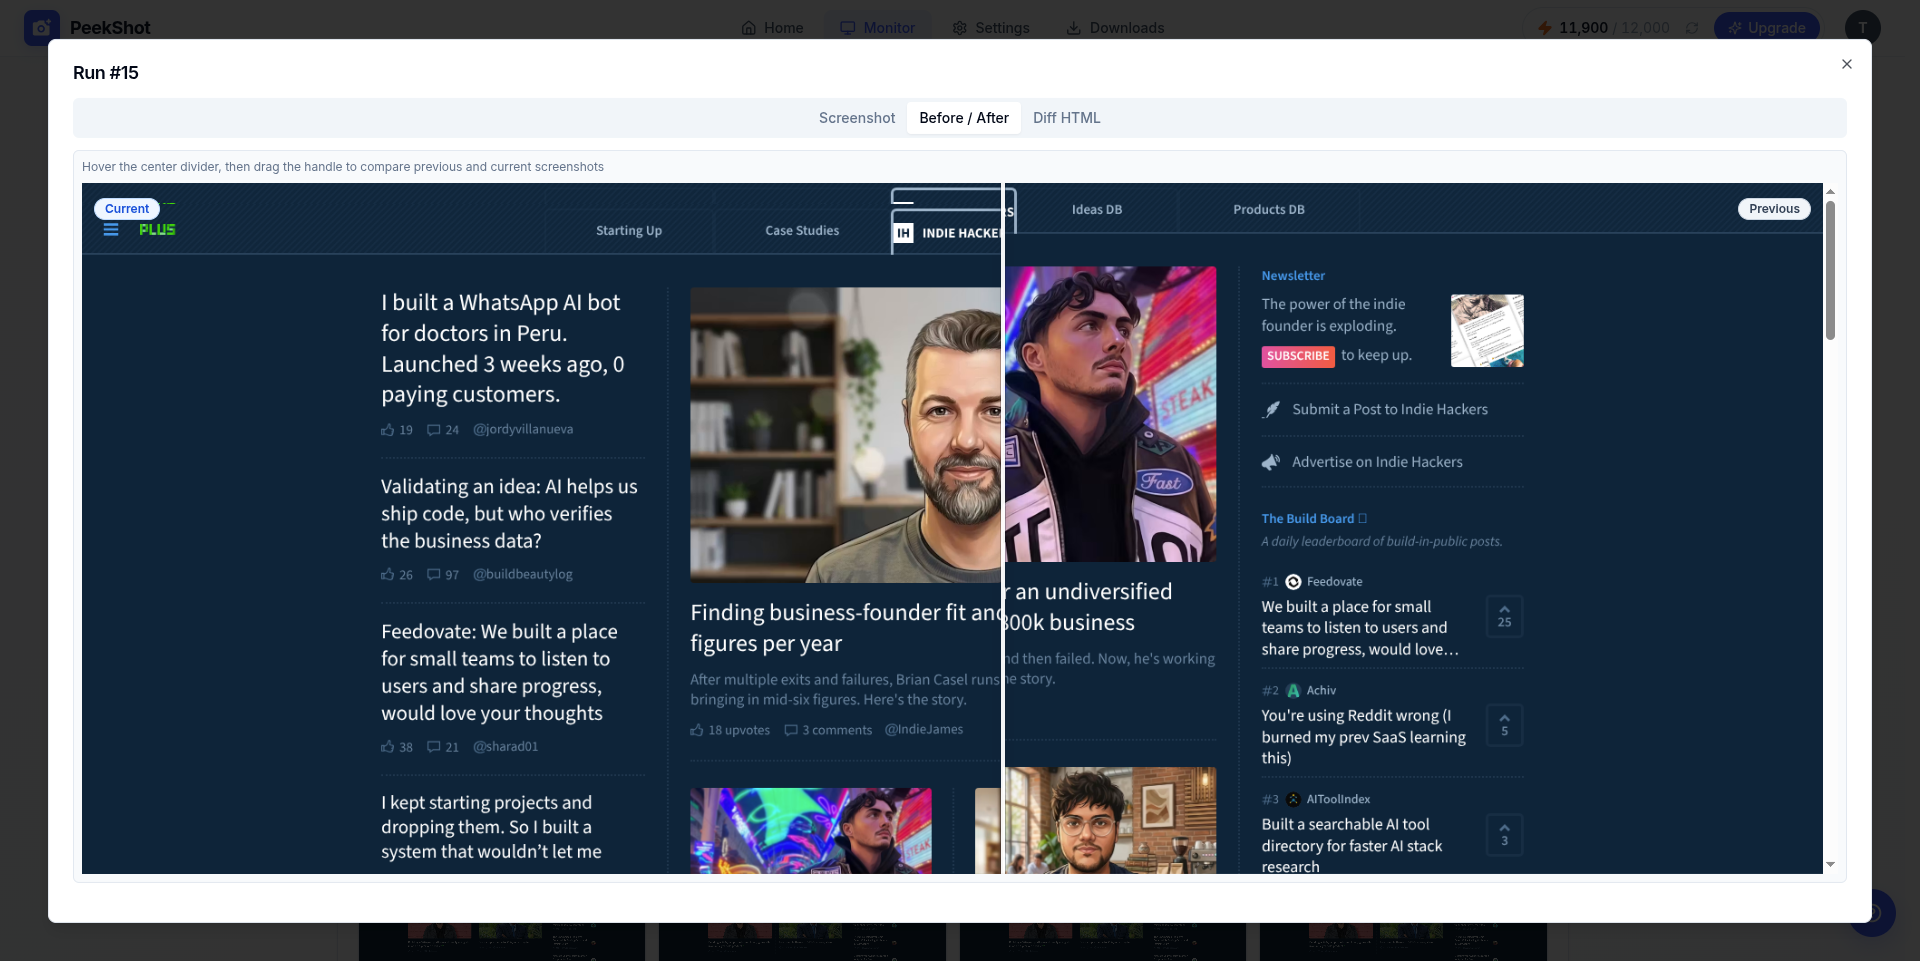The width and height of the screenshot is (1920, 961).
Task: Click the center before/after divider handle
Action: (x=1003, y=528)
